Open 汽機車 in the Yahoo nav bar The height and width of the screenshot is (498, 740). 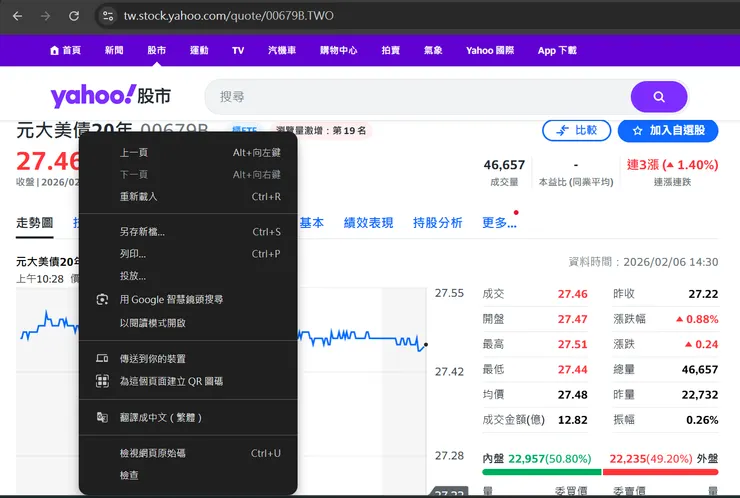click(282, 51)
